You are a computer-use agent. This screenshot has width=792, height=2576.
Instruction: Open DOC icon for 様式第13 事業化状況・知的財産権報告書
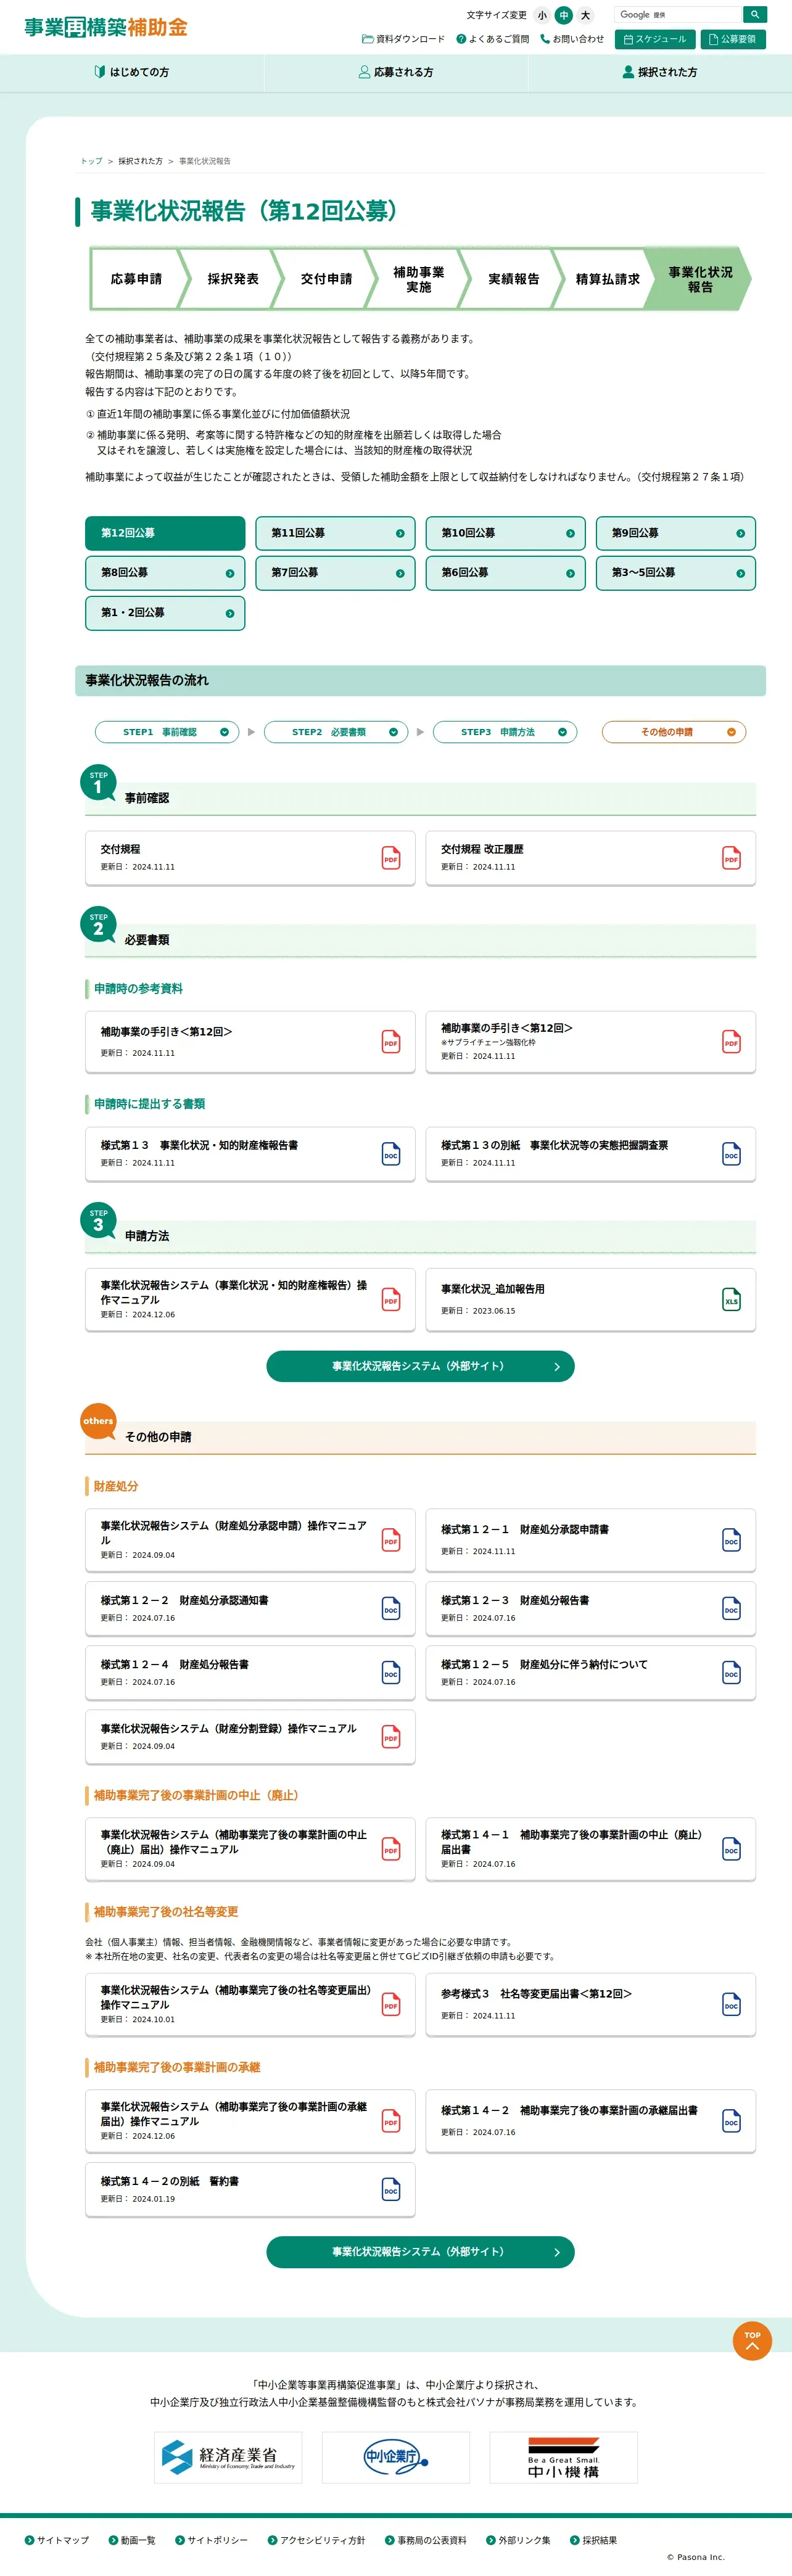click(391, 1154)
